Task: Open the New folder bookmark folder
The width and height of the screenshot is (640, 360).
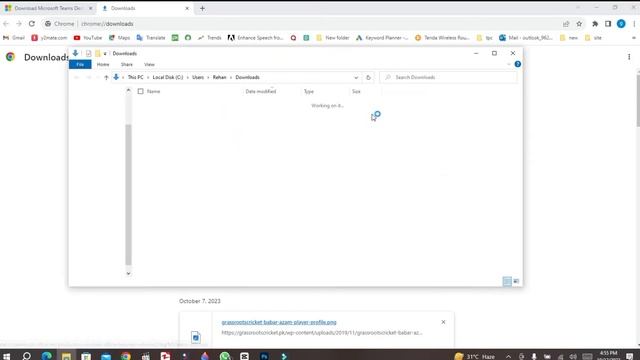Action: (333, 38)
